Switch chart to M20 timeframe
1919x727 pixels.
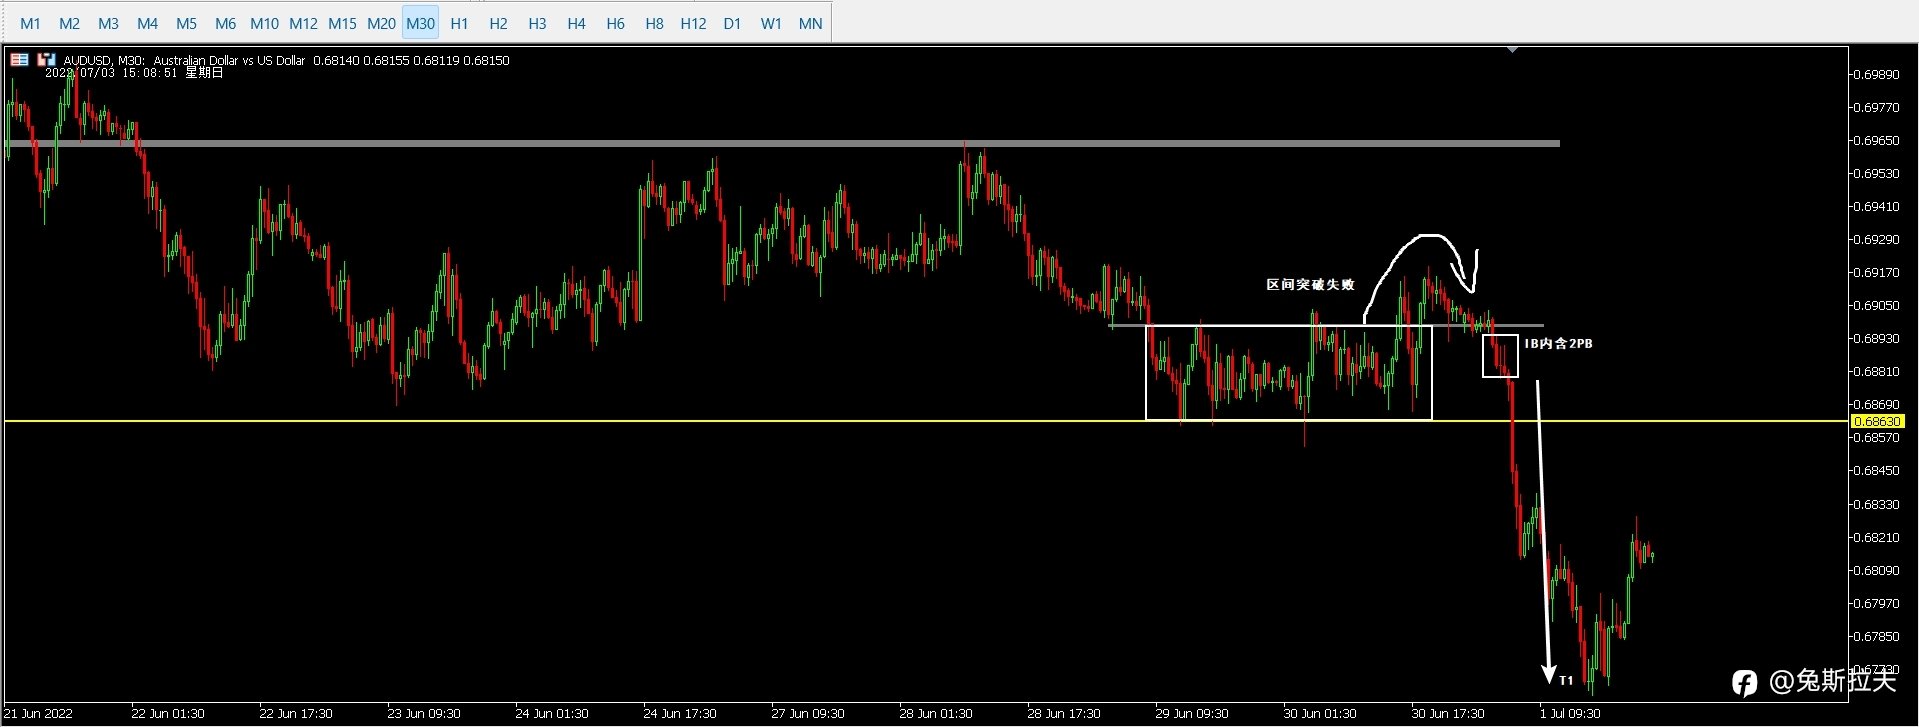[x=381, y=23]
